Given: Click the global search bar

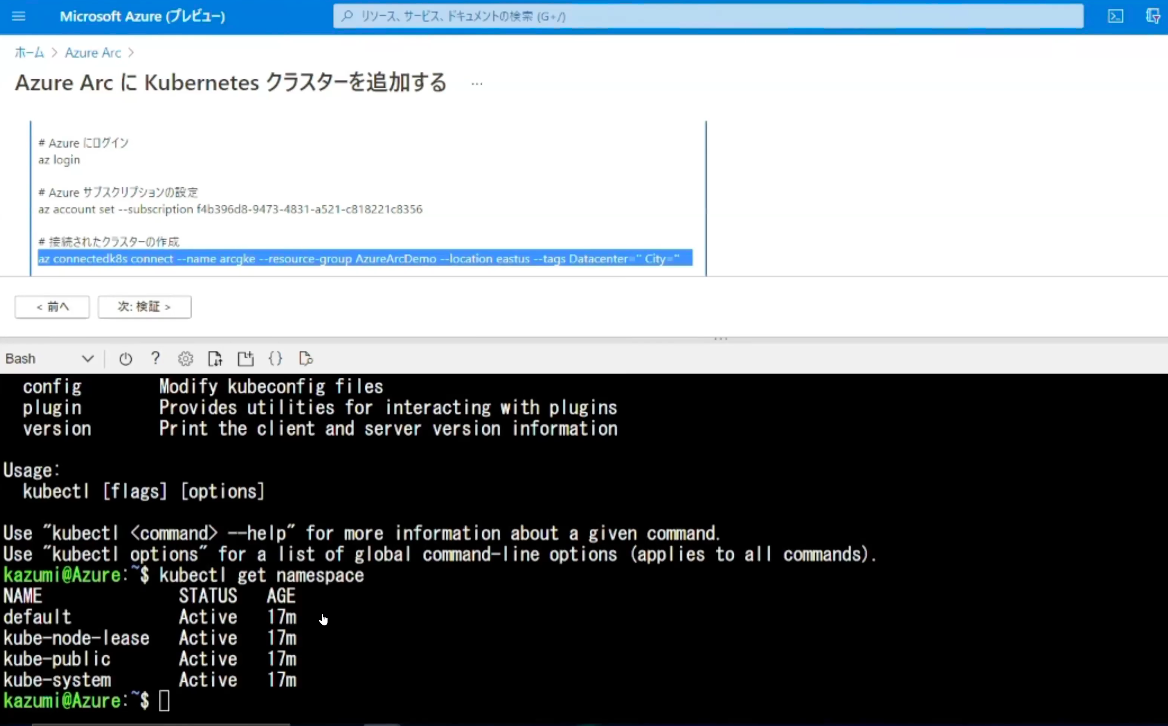Looking at the screenshot, I should 708,15.
